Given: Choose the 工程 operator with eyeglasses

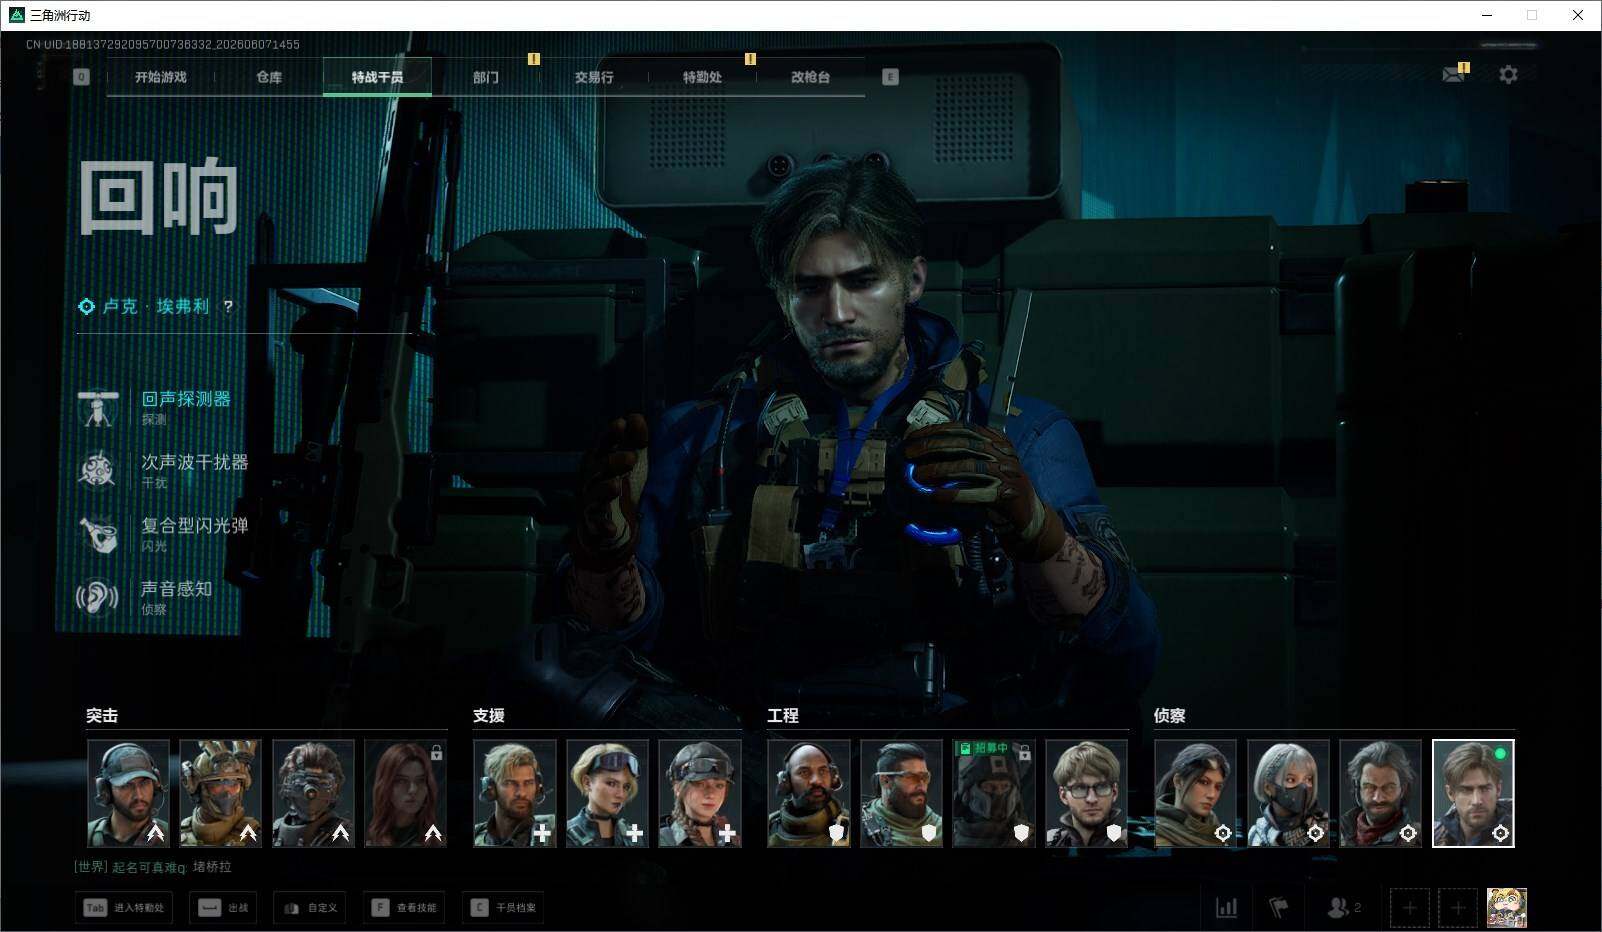Looking at the screenshot, I should (1086, 793).
